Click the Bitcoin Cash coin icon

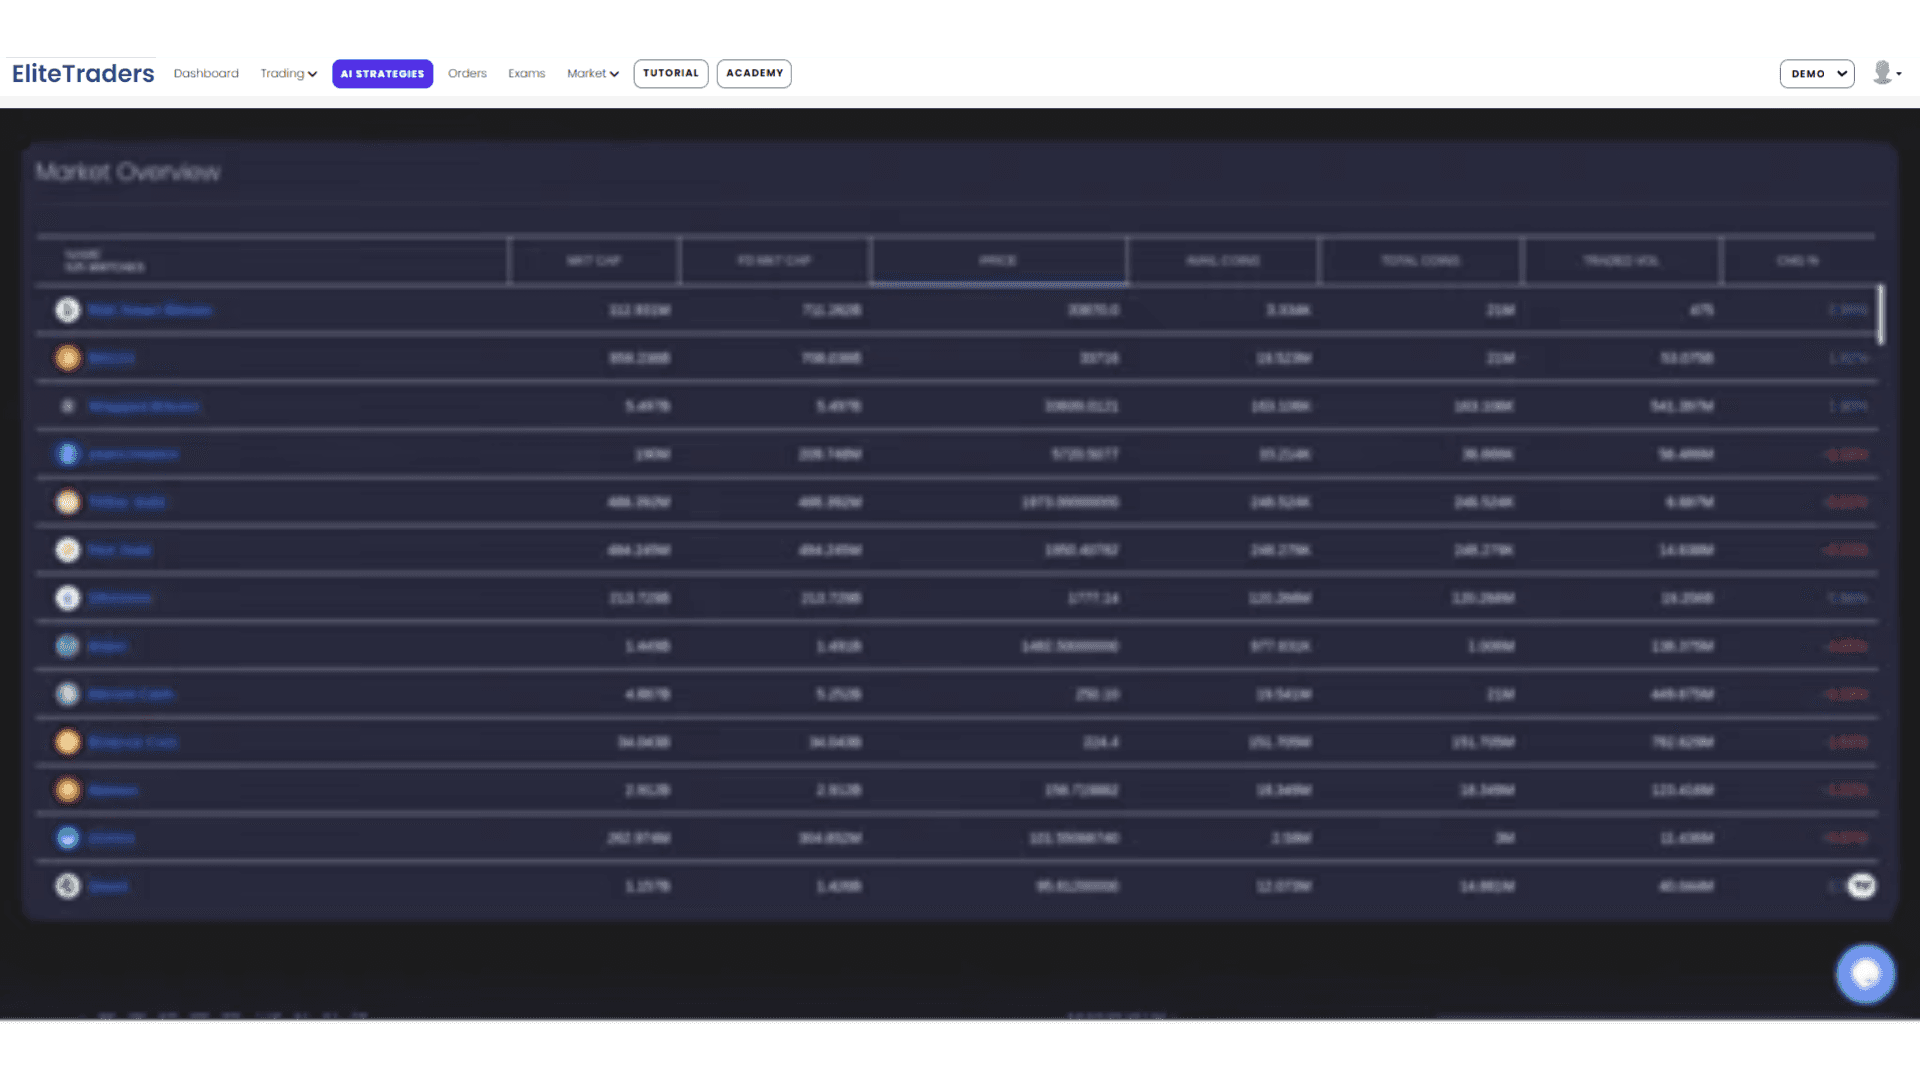[67, 694]
